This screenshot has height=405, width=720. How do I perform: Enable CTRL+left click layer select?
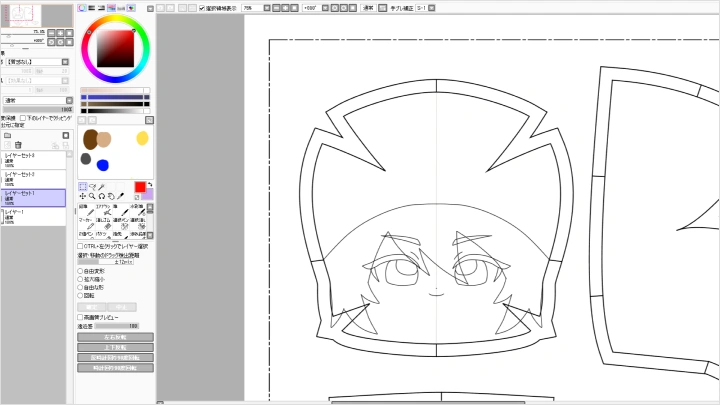pos(80,247)
